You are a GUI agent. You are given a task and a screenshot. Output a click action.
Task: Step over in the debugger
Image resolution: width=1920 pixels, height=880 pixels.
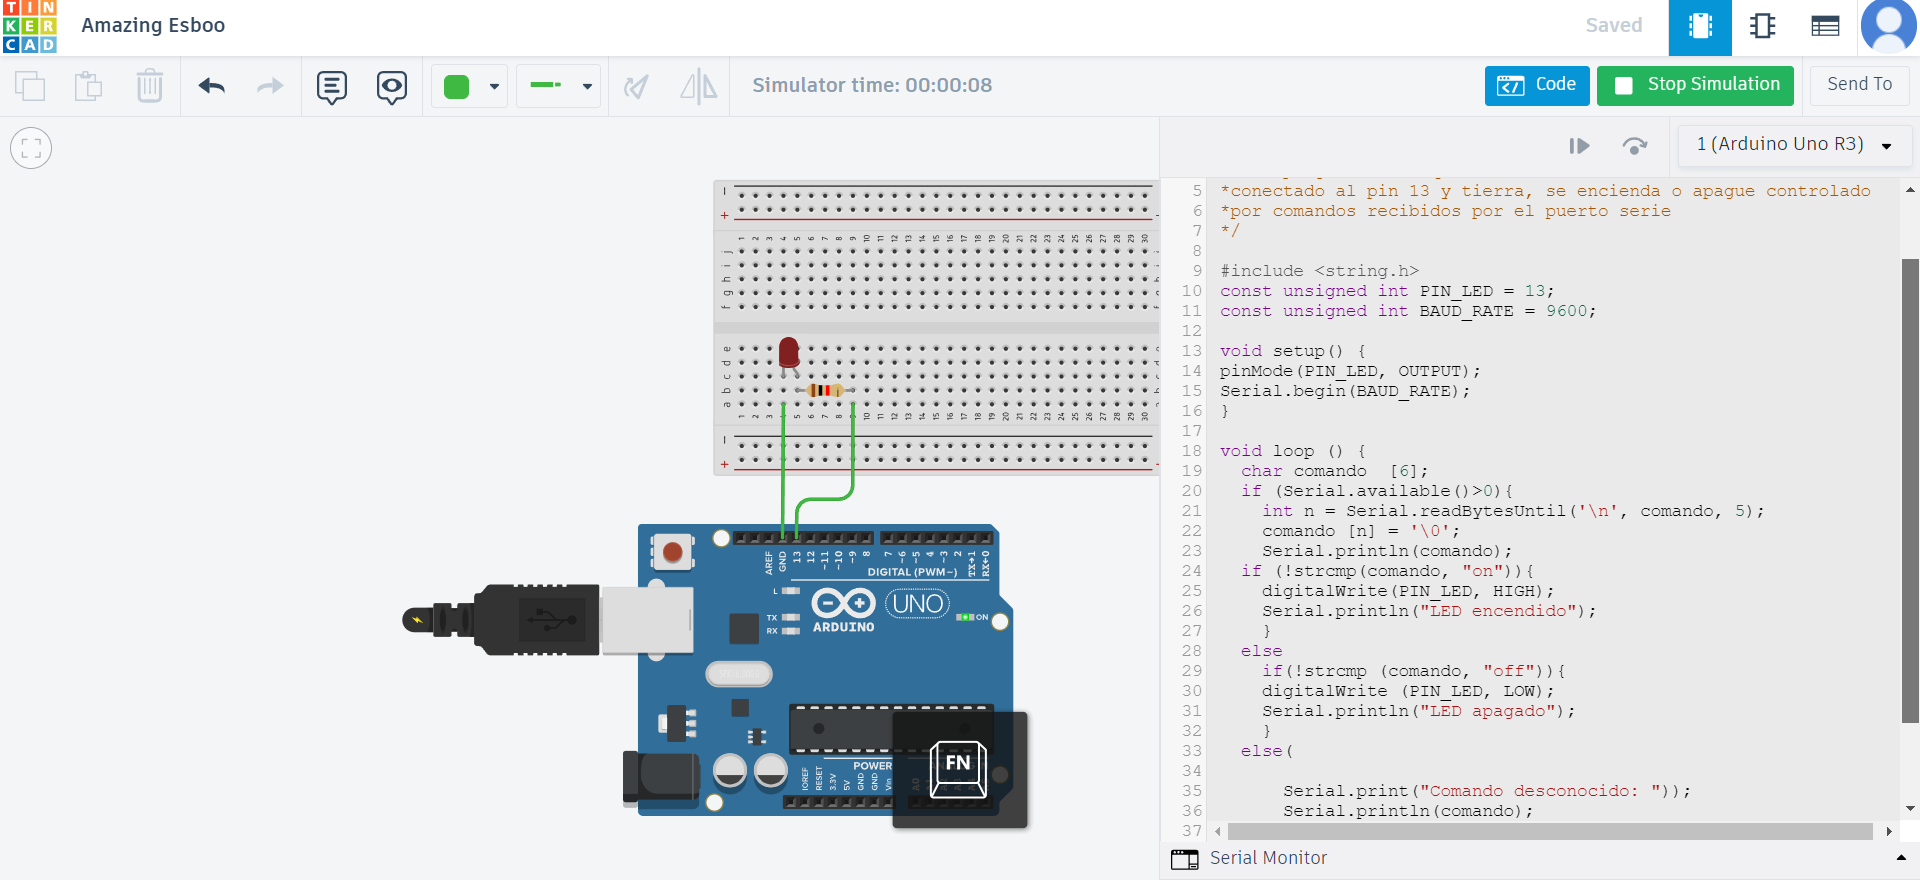(x=1634, y=146)
